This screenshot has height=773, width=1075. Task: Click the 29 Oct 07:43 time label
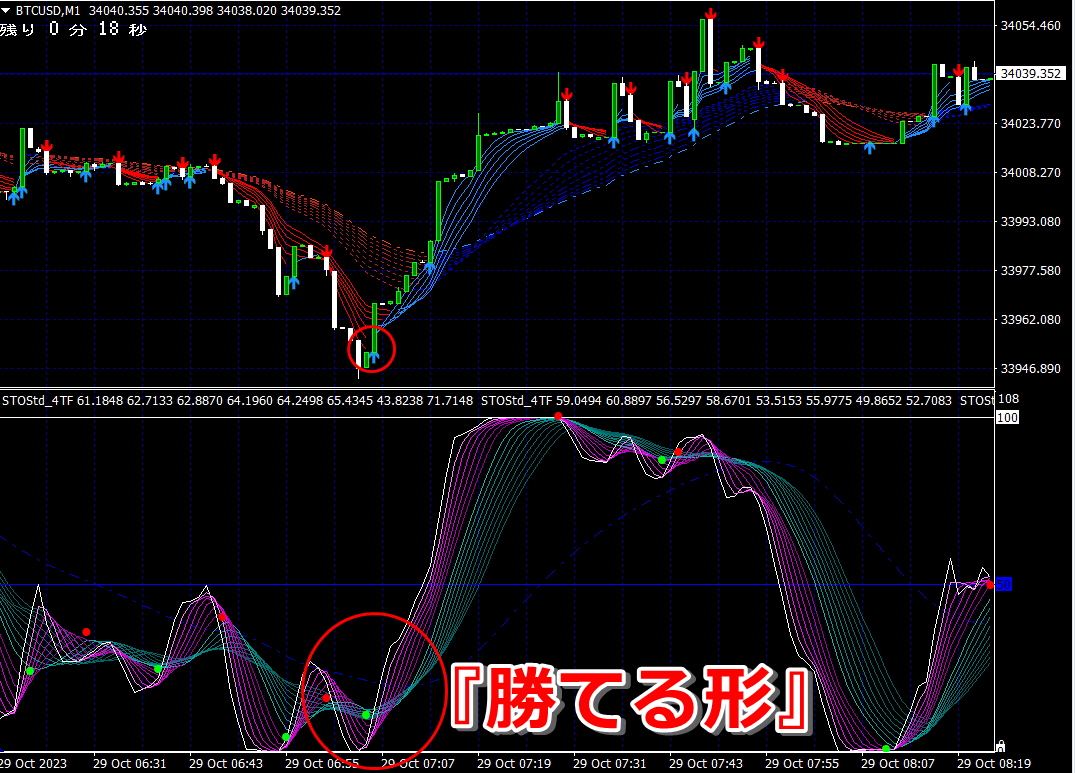point(705,763)
